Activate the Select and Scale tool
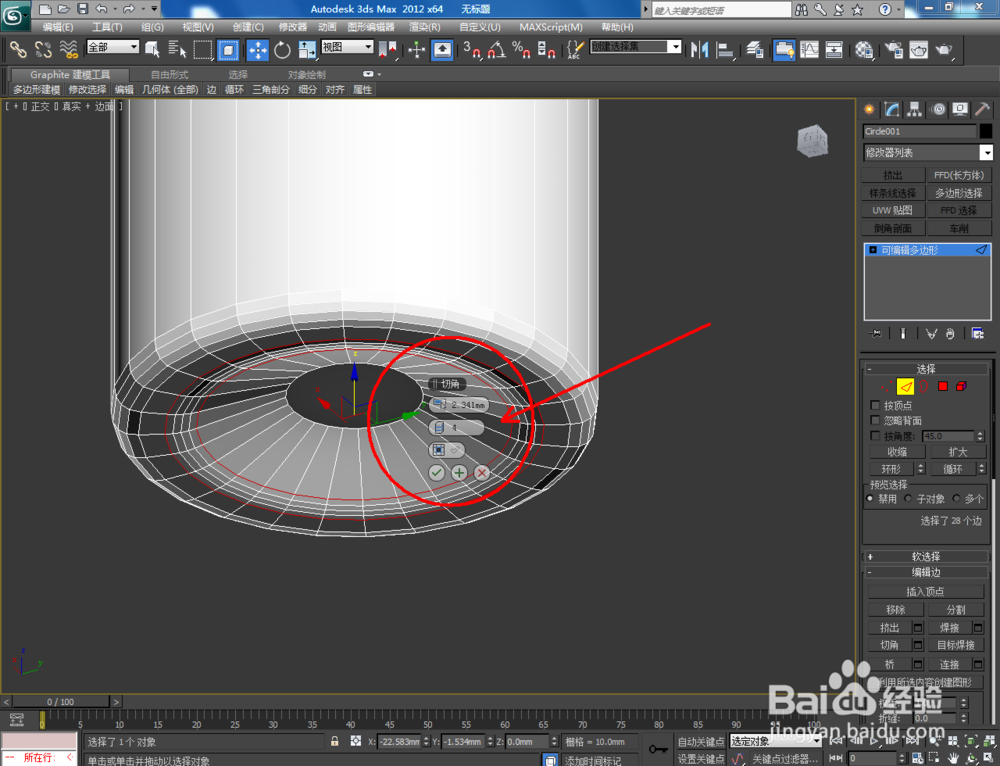Screen dimensions: 1000x766 (307, 49)
